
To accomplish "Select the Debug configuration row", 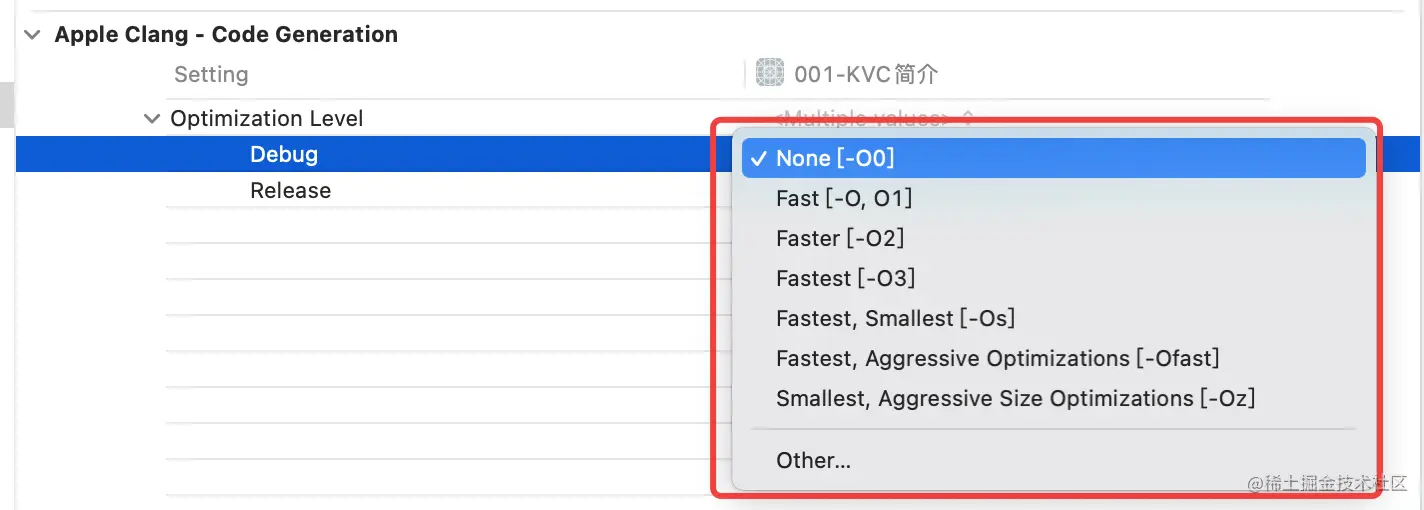I will (284, 155).
